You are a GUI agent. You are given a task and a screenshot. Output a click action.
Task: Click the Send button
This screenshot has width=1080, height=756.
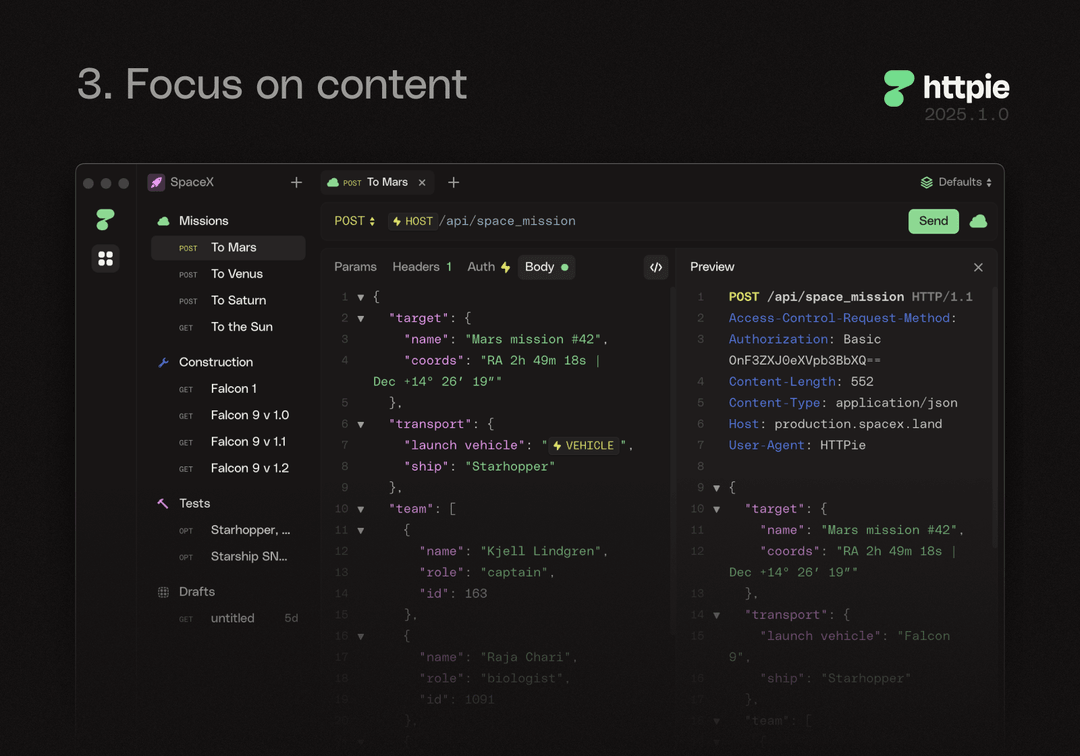933,221
